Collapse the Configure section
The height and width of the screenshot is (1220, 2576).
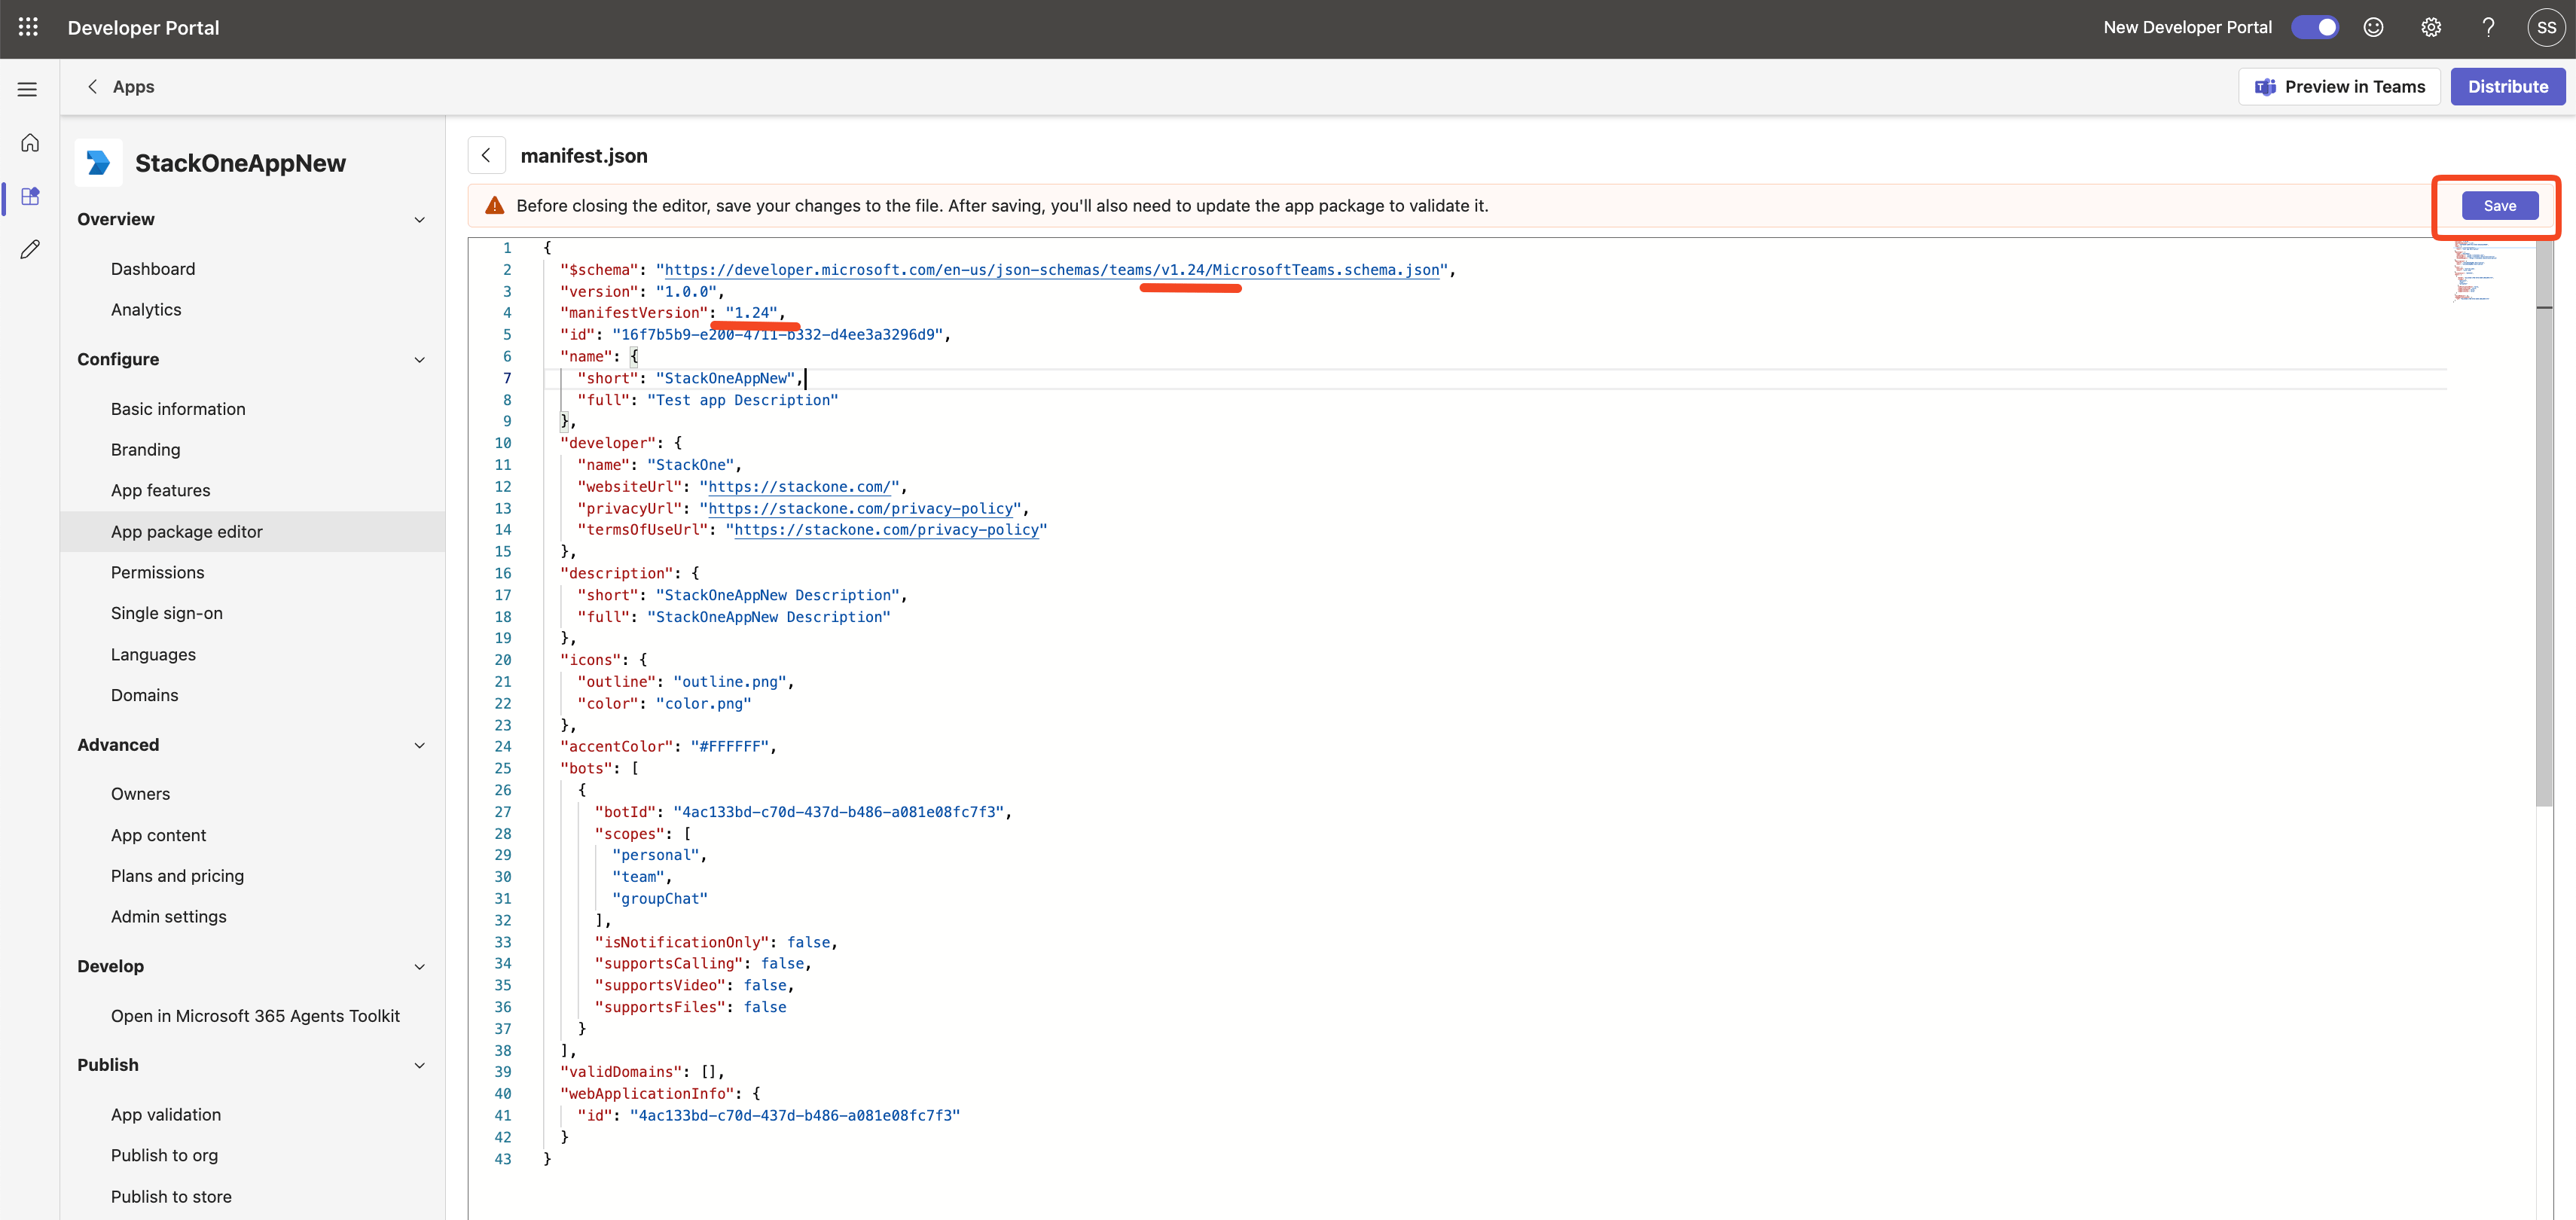tap(420, 359)
